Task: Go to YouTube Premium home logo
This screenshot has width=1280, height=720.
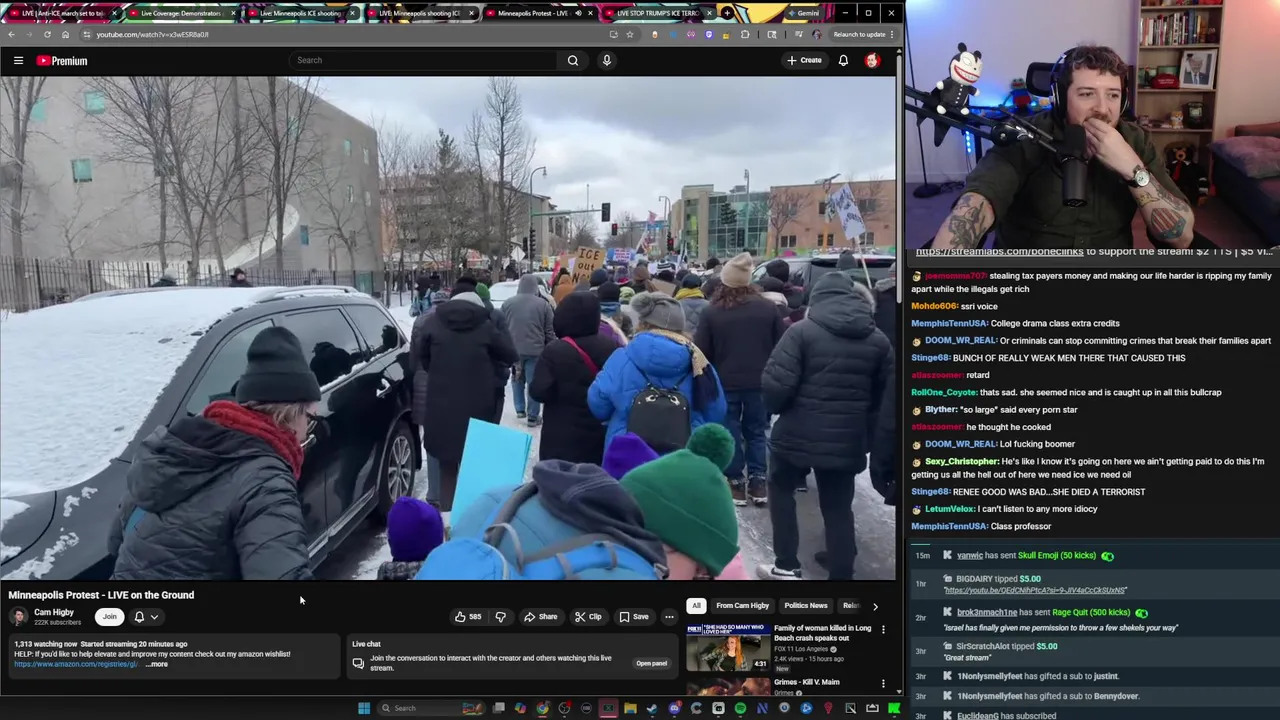Action: click(62, 61)
